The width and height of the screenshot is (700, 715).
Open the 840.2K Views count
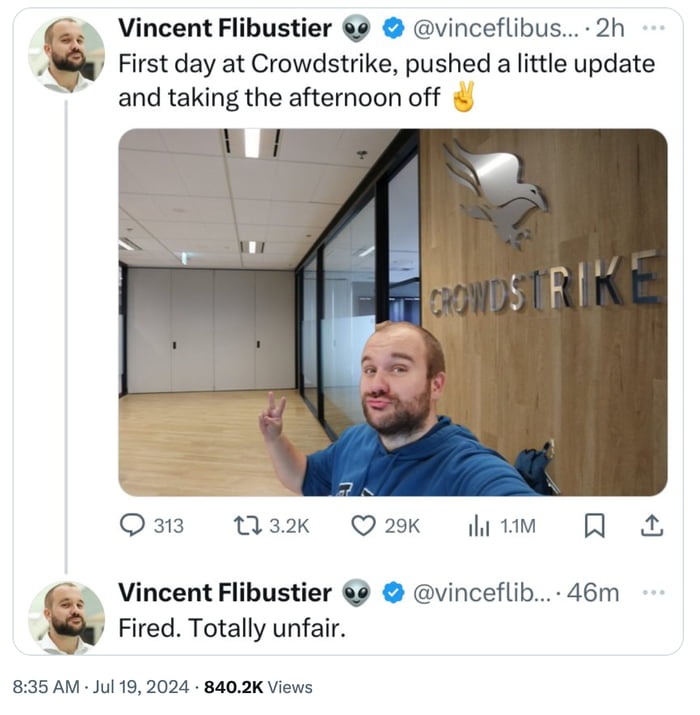tap(258, 687)
